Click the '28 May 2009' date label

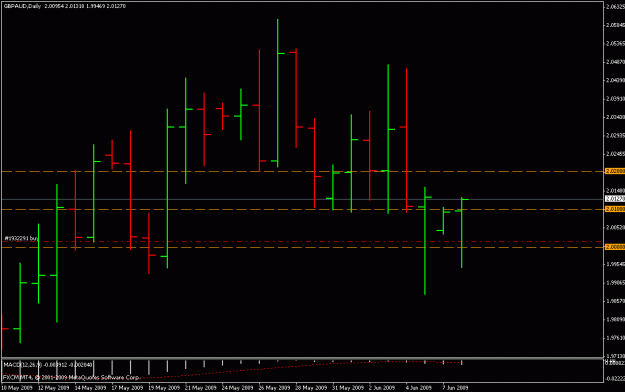[x=311, y=388]
